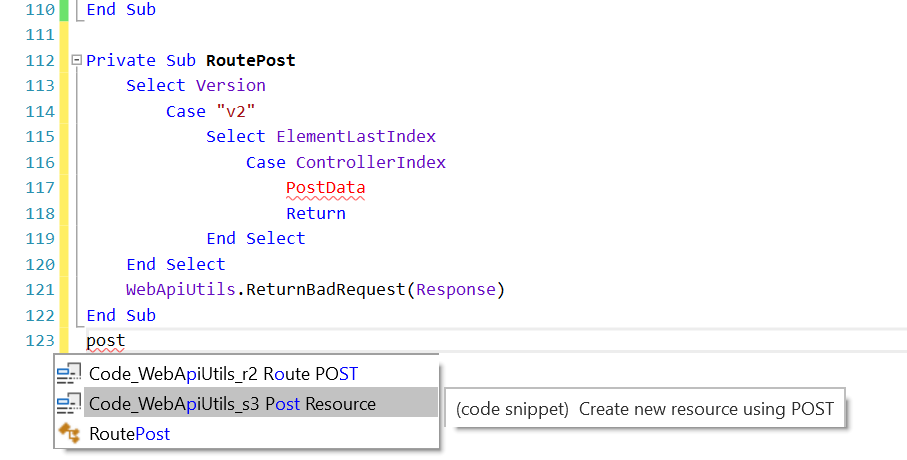
Task: Collapse the RoutePost sub with minus box
Action: (x=77, y=61)
